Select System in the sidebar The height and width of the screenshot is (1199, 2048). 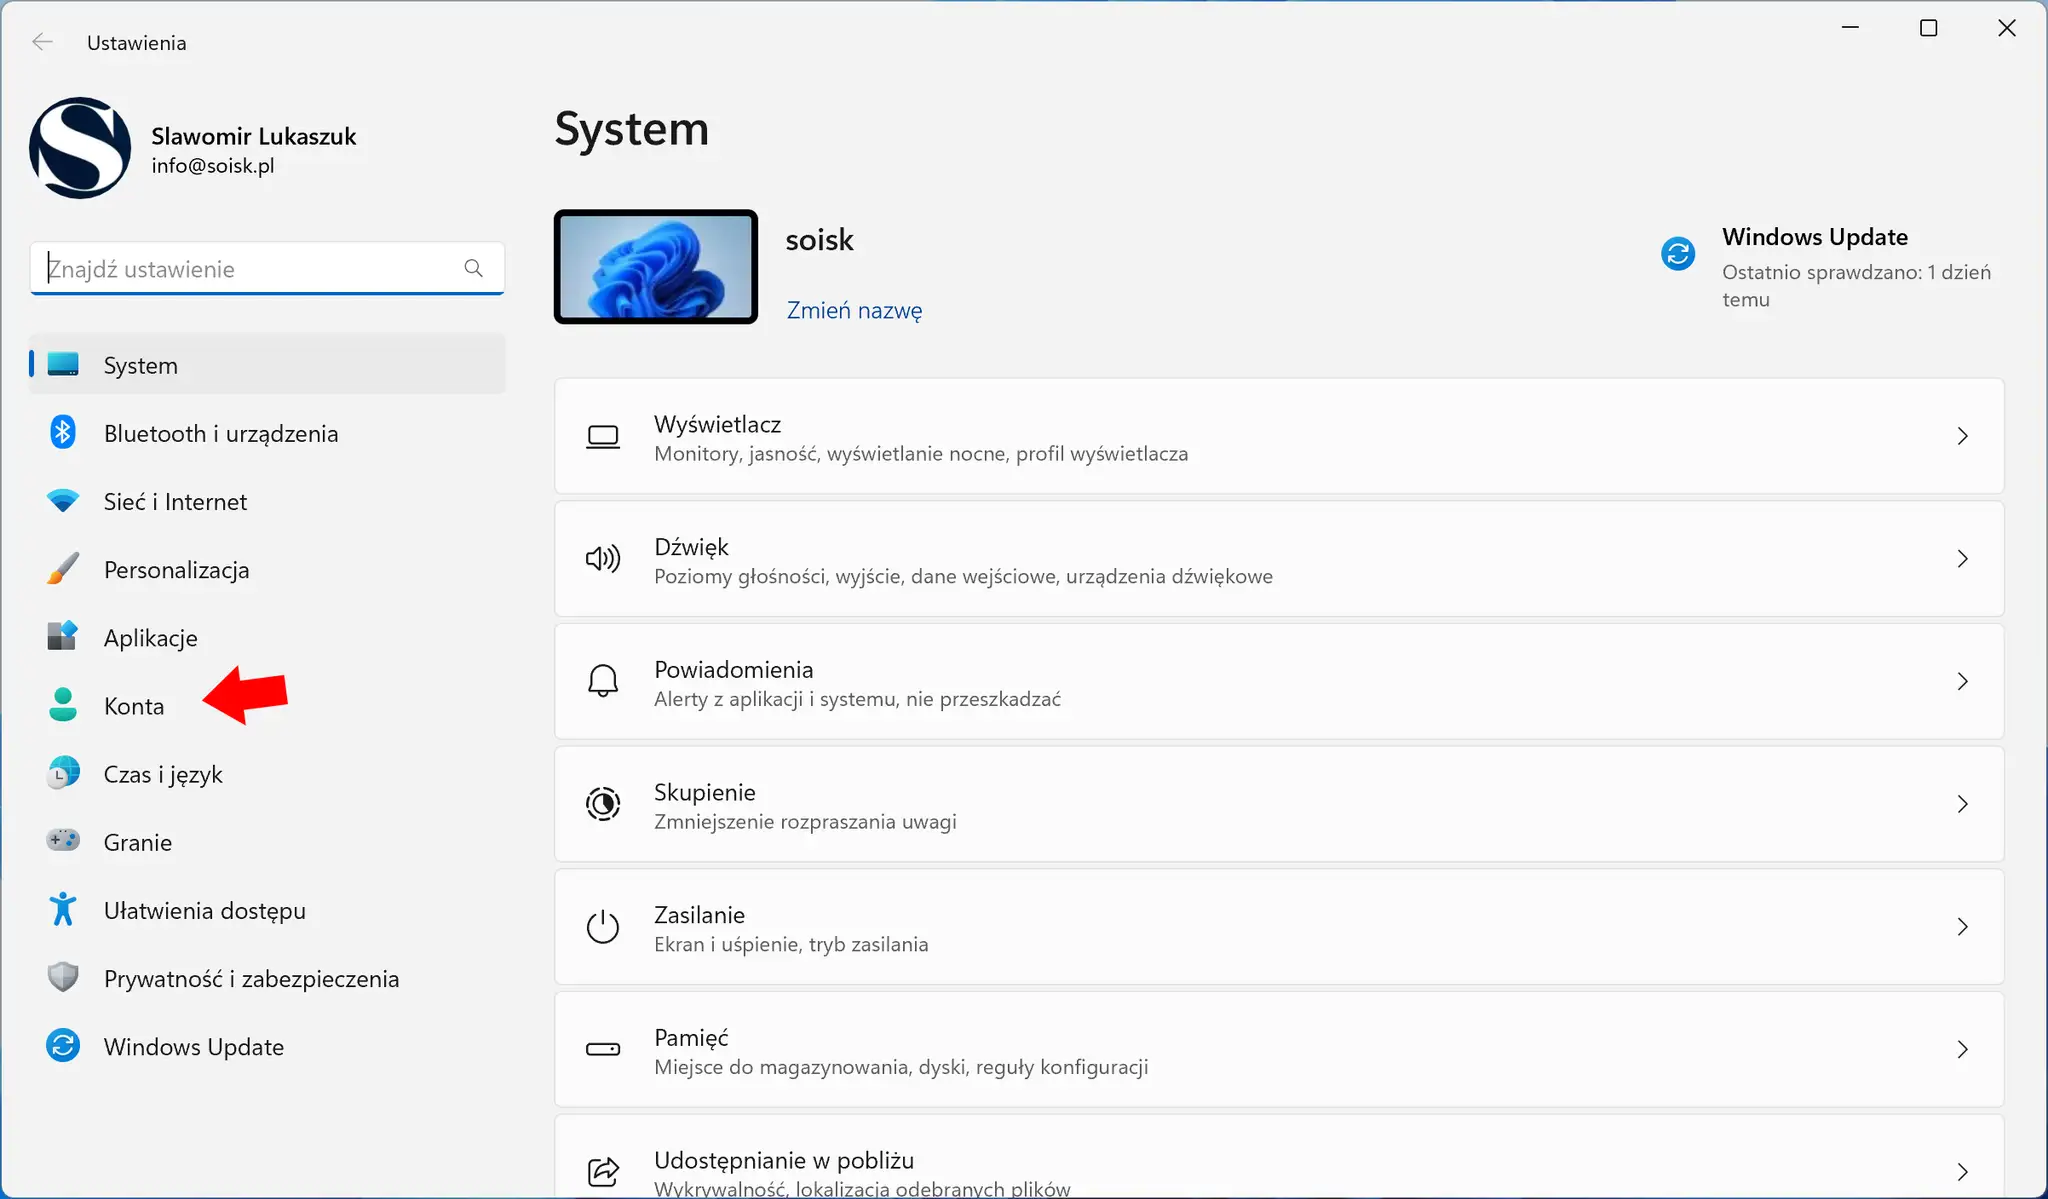[x=140, y=364]
